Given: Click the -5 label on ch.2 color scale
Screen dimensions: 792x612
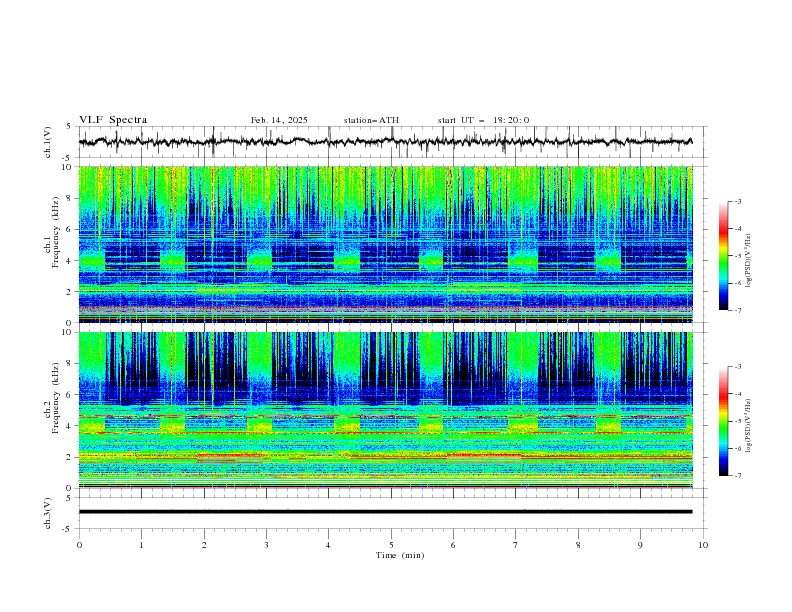Looking at the screenshot, I should pos(738,421).
